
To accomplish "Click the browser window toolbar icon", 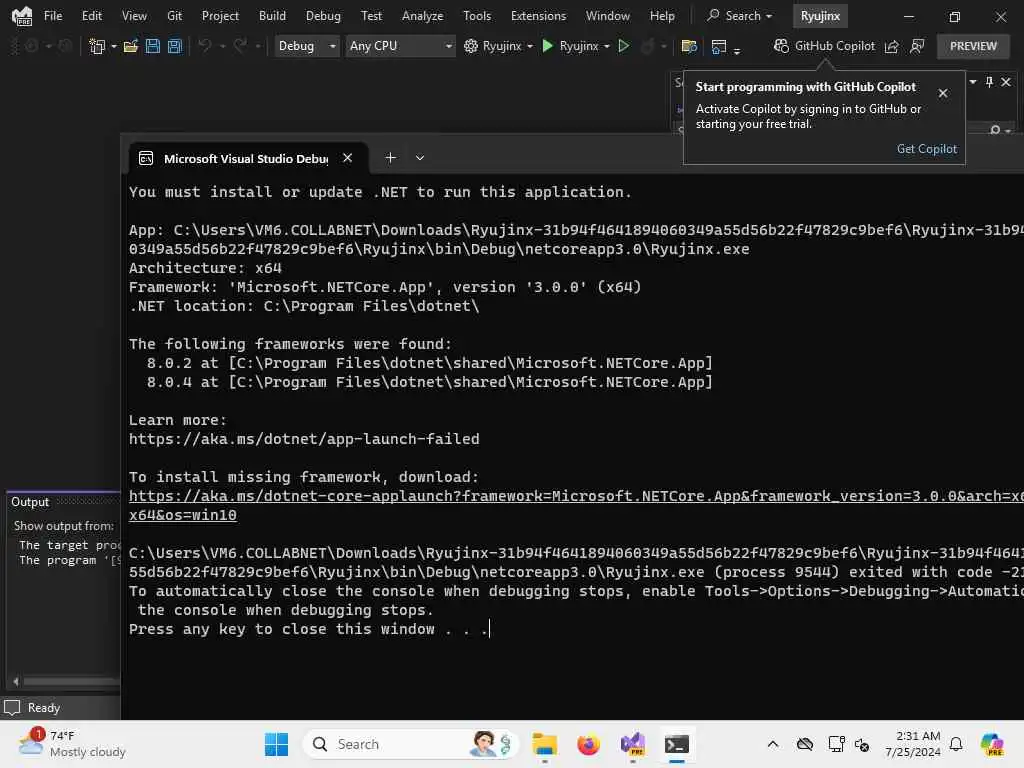I will point(718,46).
